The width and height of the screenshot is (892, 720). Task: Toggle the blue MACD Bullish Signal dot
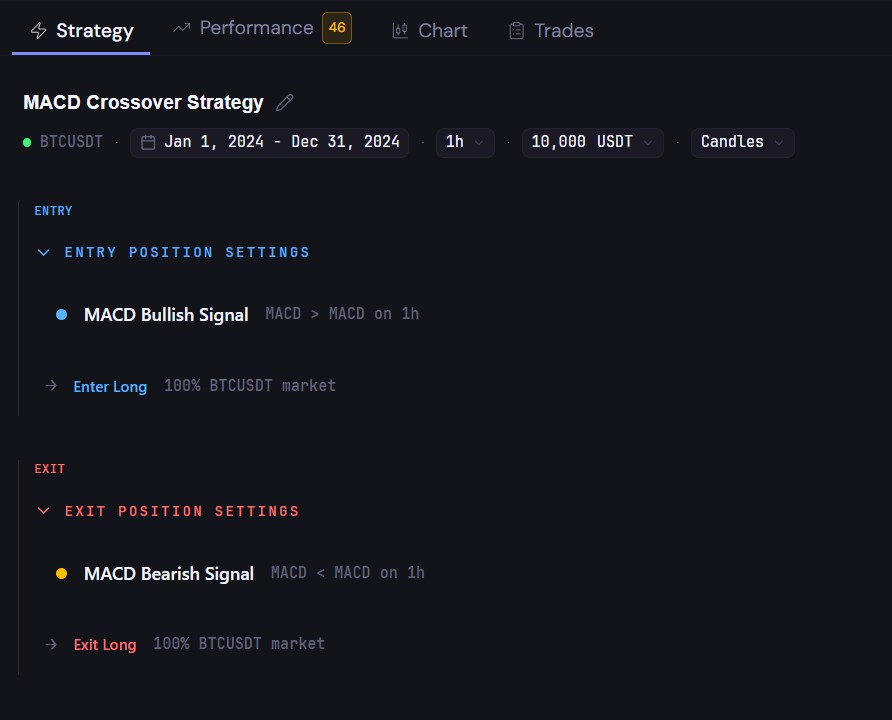pos(61,315)
